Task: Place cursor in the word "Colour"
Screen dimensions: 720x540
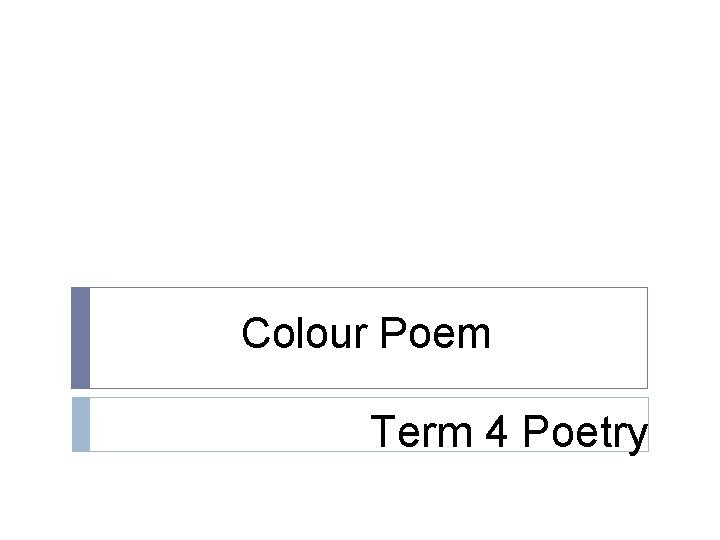Action: 304,333
